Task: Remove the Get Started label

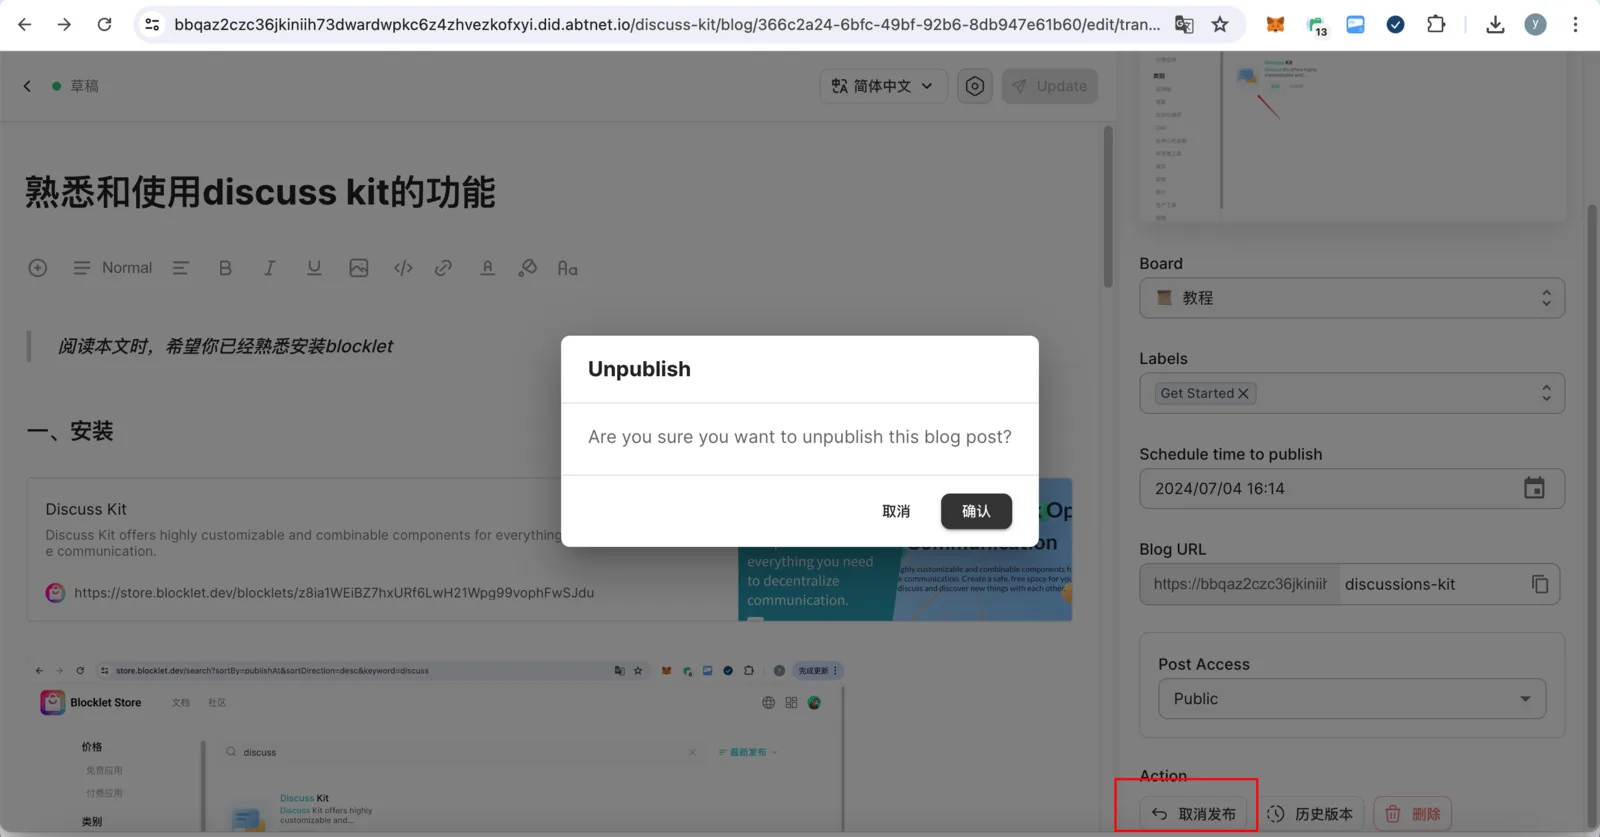Action: point(1243,394)
